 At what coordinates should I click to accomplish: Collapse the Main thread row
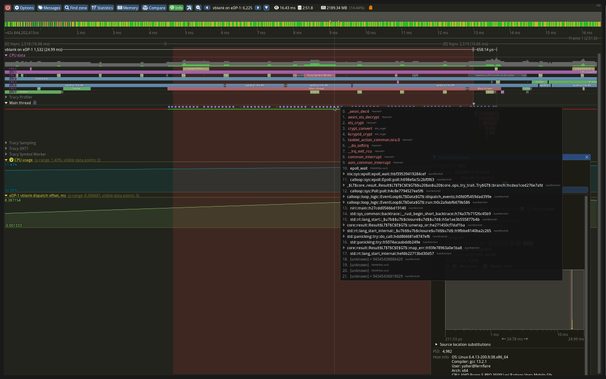pyautogui.click(x=6, y=103)
